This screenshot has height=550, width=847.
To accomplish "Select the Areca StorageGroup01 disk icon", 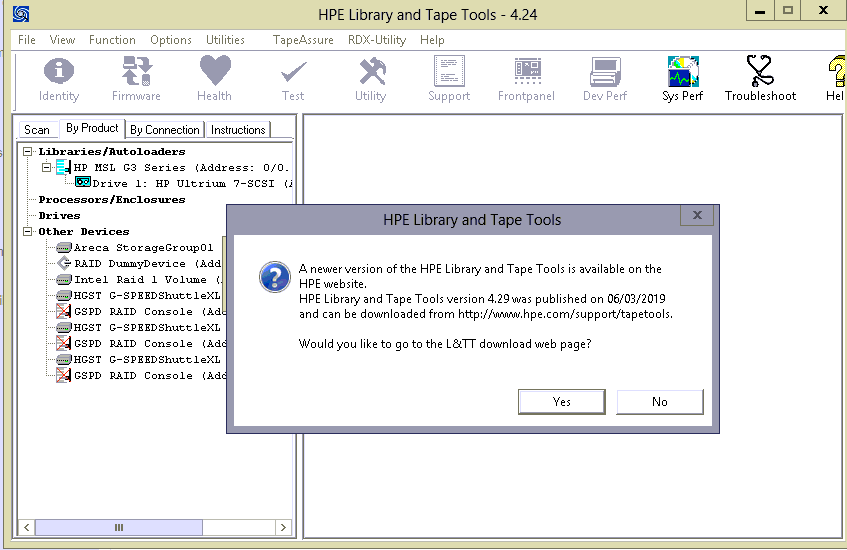I will click(x=64, y=247).
